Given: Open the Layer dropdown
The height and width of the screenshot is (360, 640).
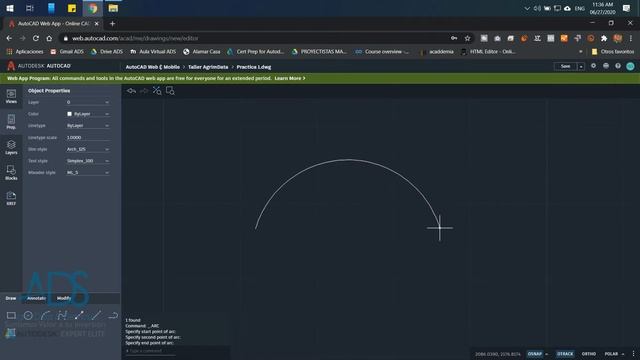Looking at the screenshot, I should 88,102.
